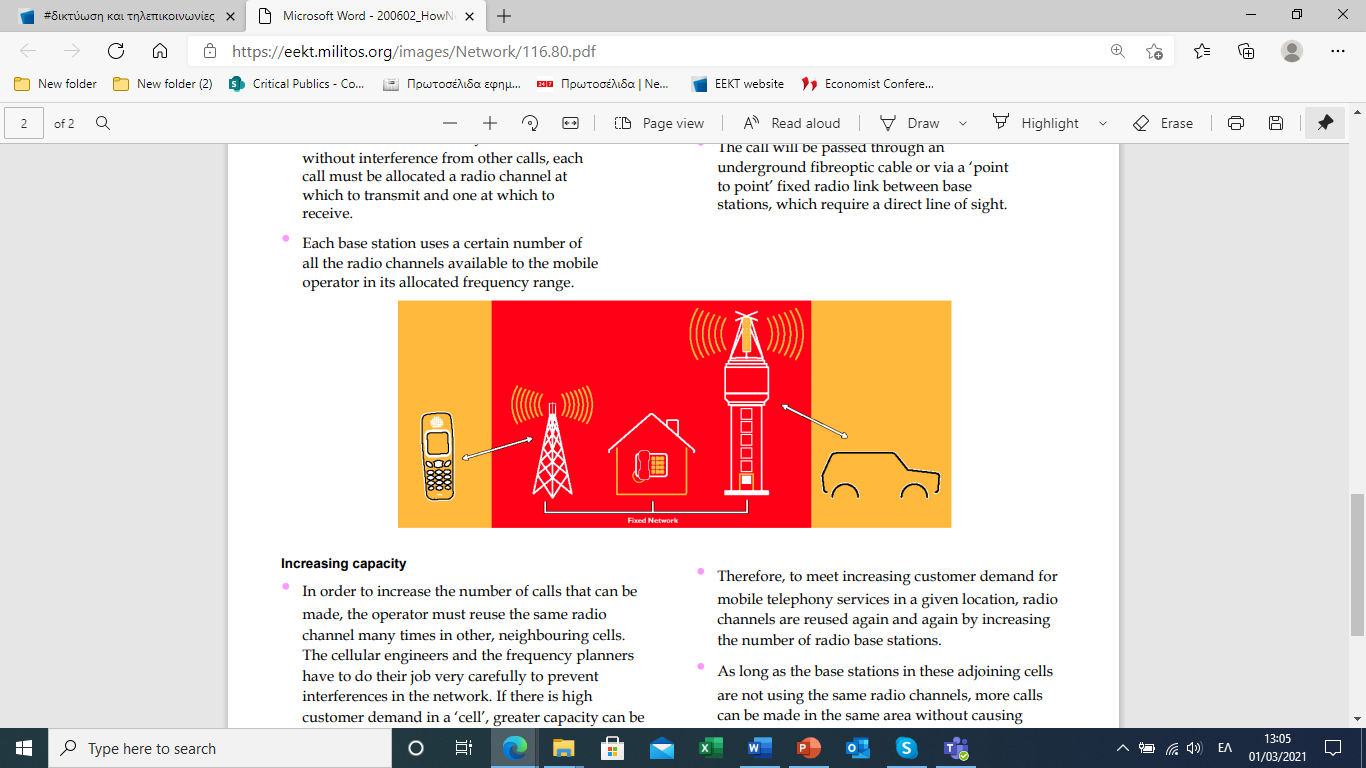1366x768 pixels.
Task: Refresh the browser page
Action: 116,51
